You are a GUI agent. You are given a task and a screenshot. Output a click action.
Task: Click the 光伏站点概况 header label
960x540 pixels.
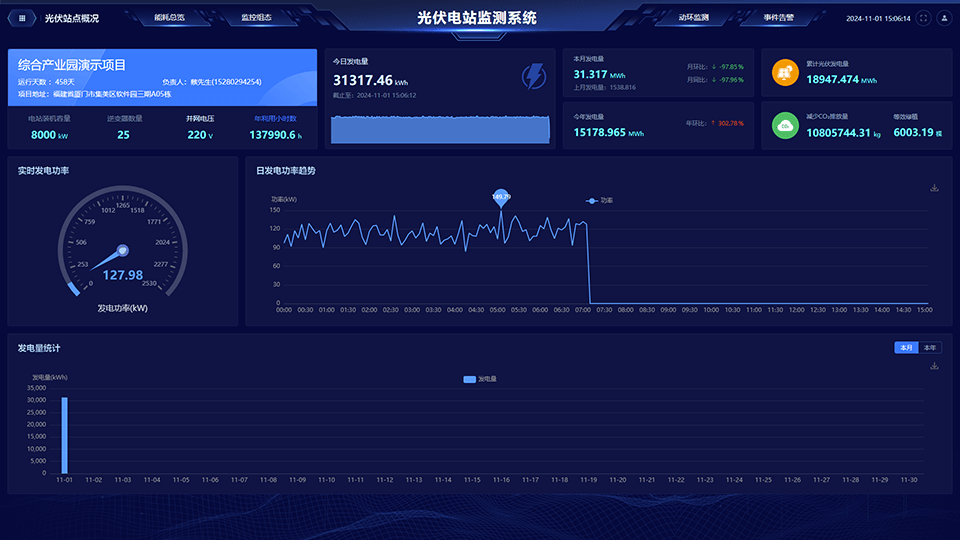tap(72, 18)
